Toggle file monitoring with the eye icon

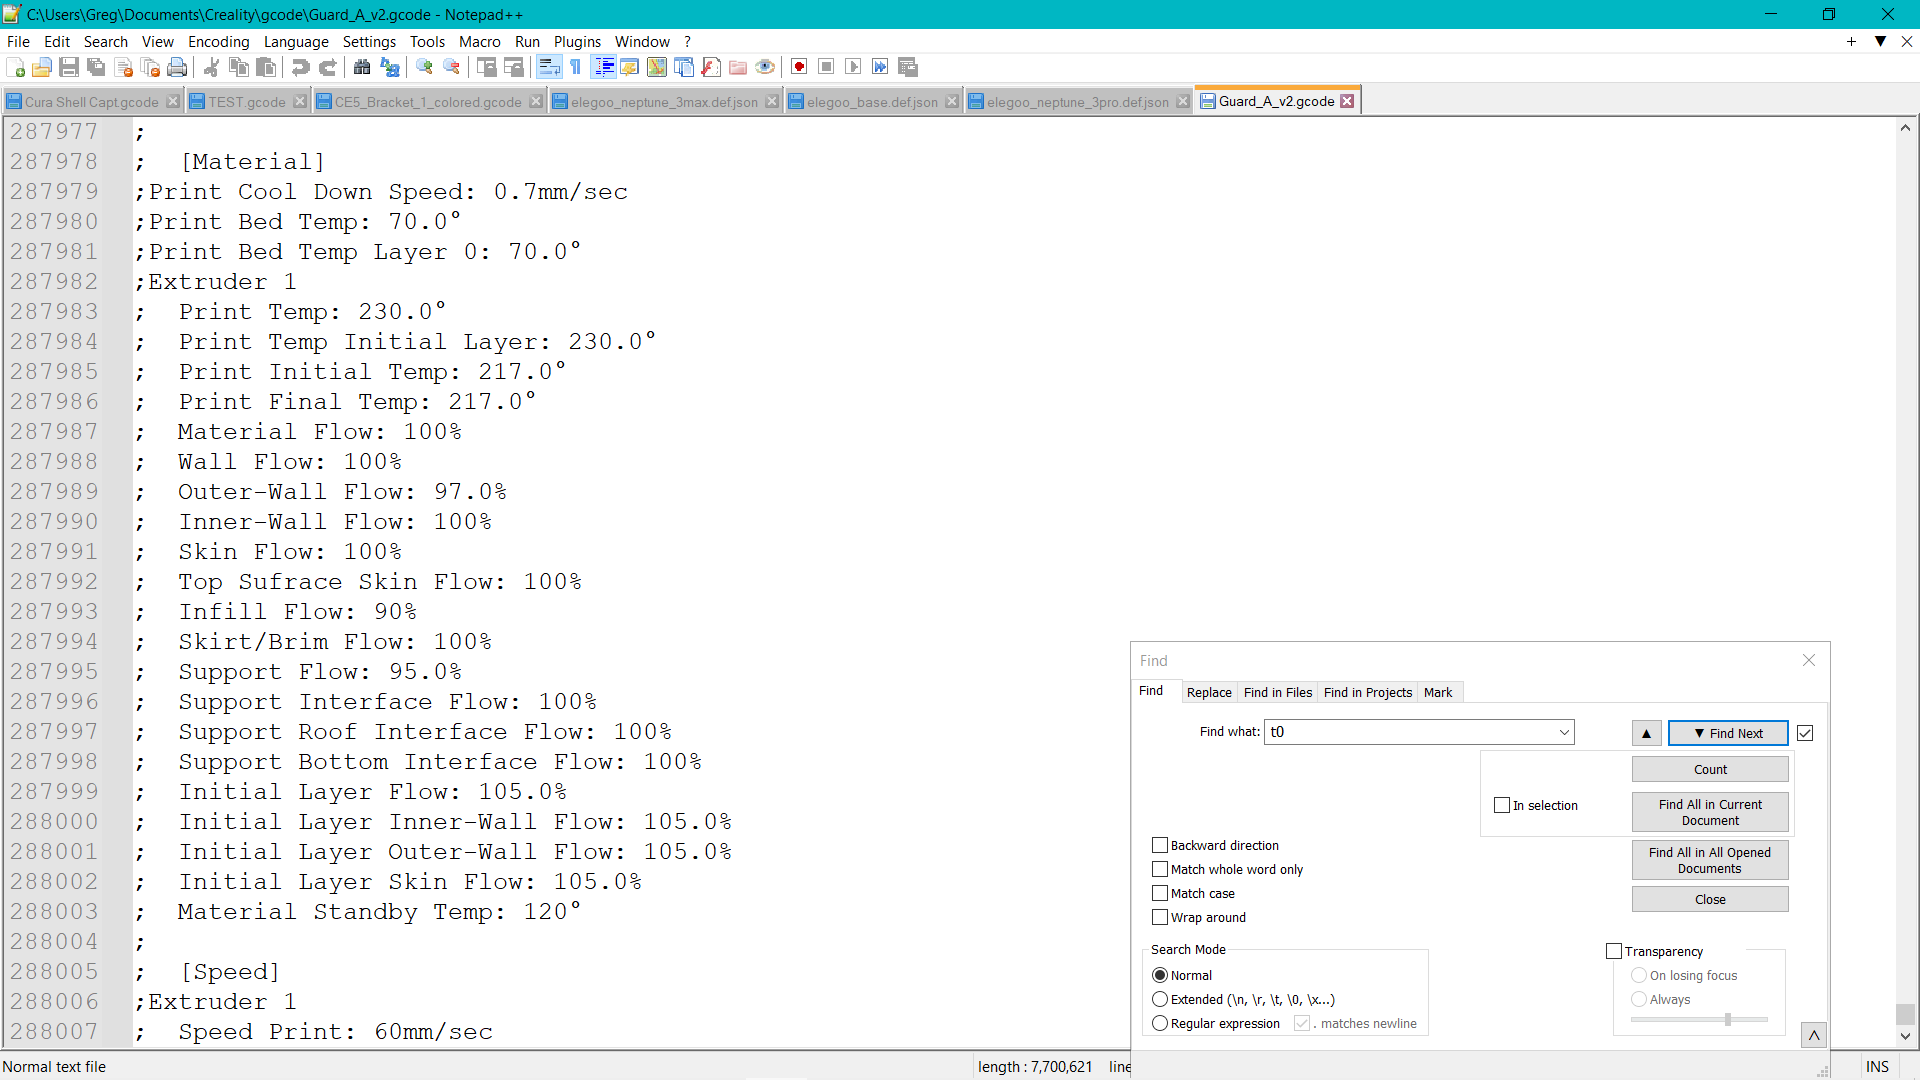pos(765,67)
